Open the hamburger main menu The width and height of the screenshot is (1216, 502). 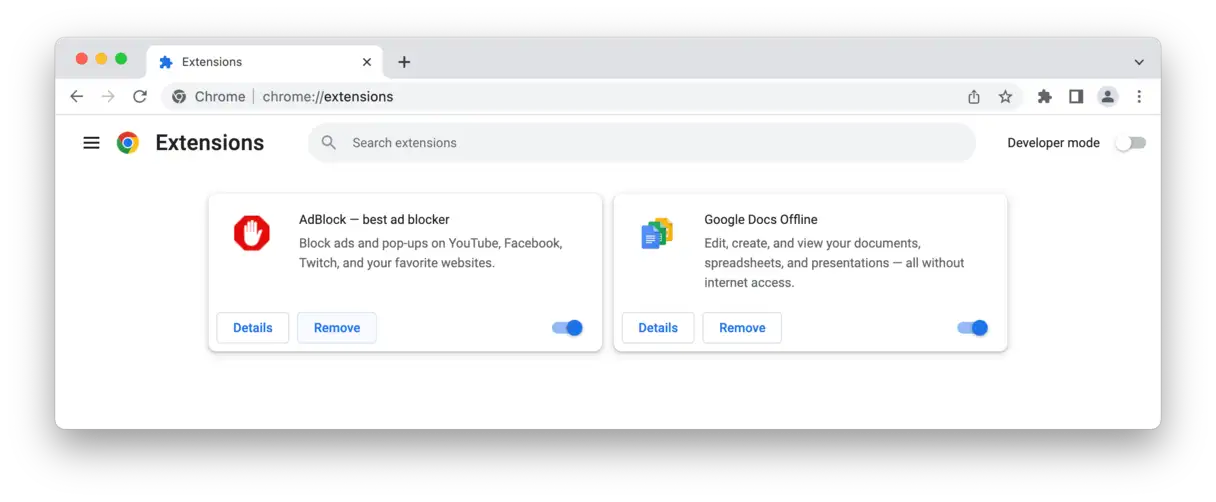(x=91, y=143)
